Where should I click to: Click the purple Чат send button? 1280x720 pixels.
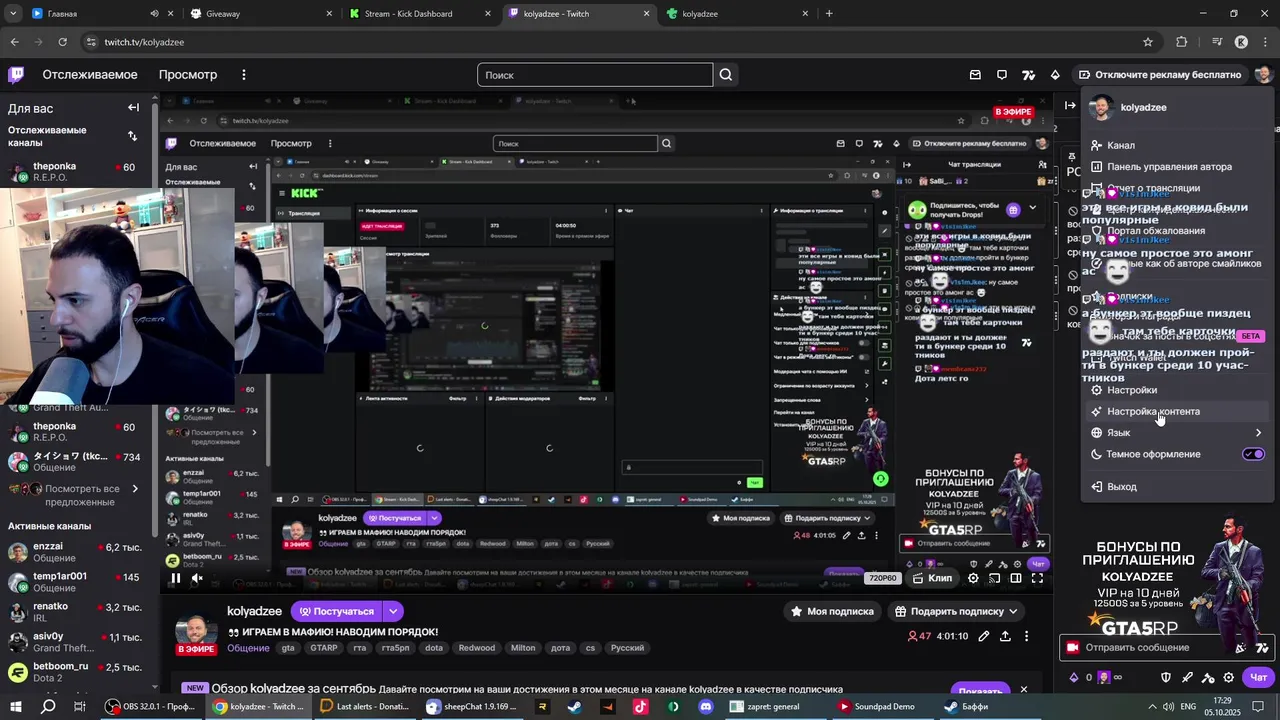[1259, 677]
